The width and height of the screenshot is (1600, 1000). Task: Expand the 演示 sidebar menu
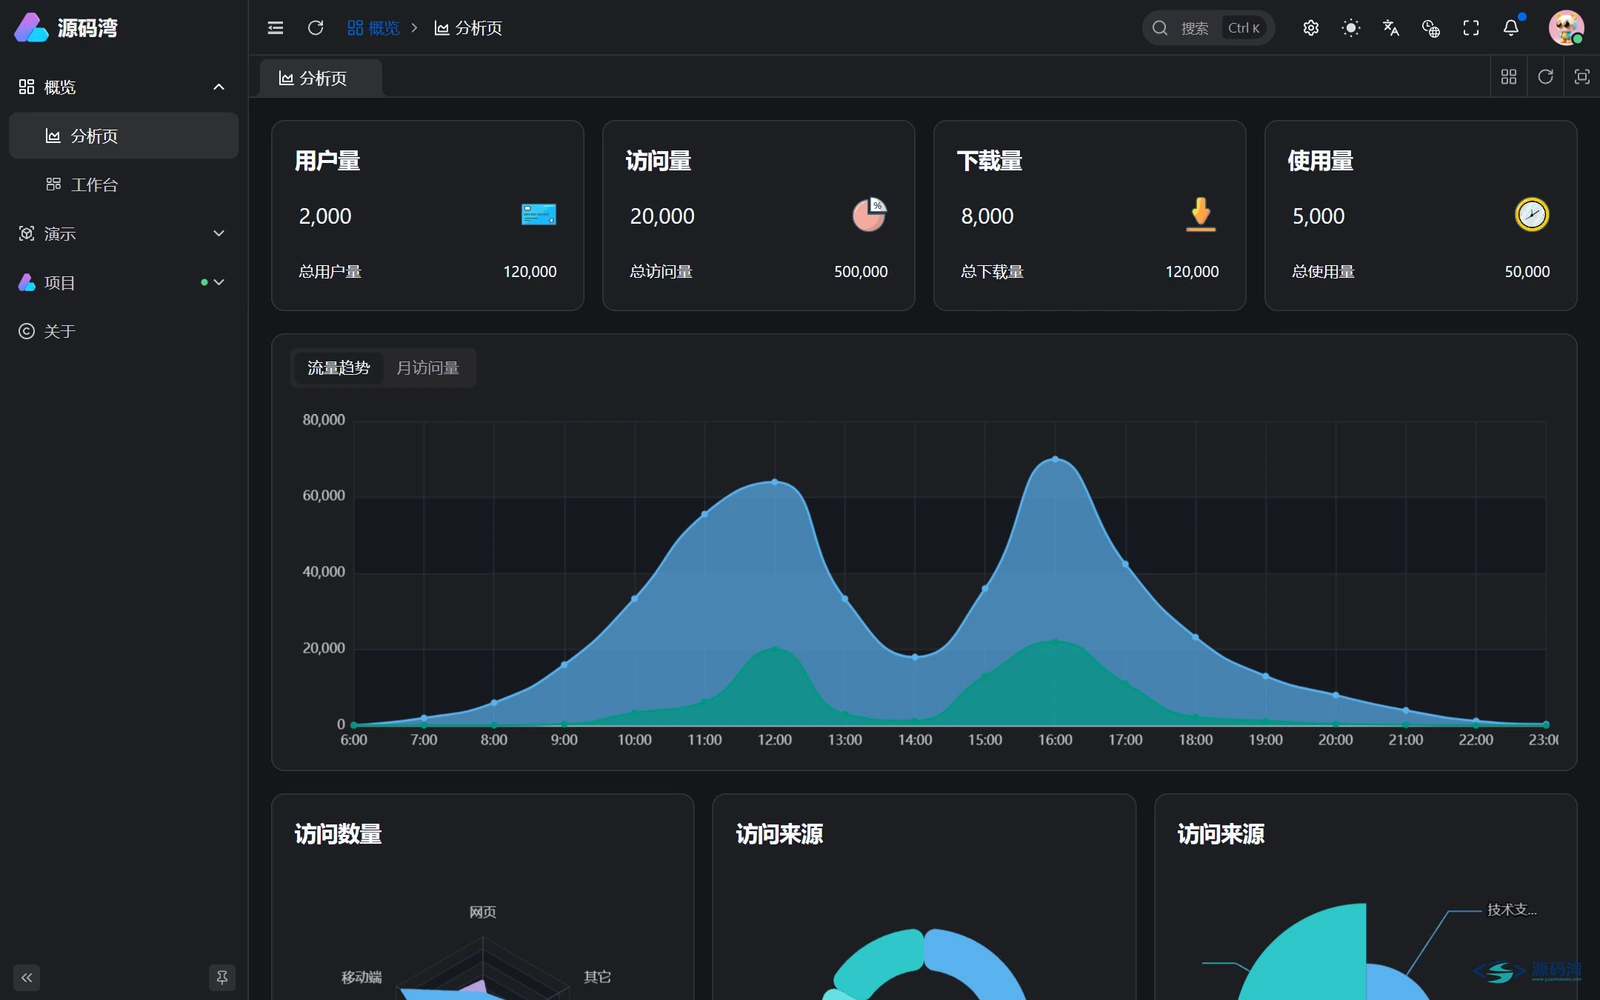click(124, 234)
